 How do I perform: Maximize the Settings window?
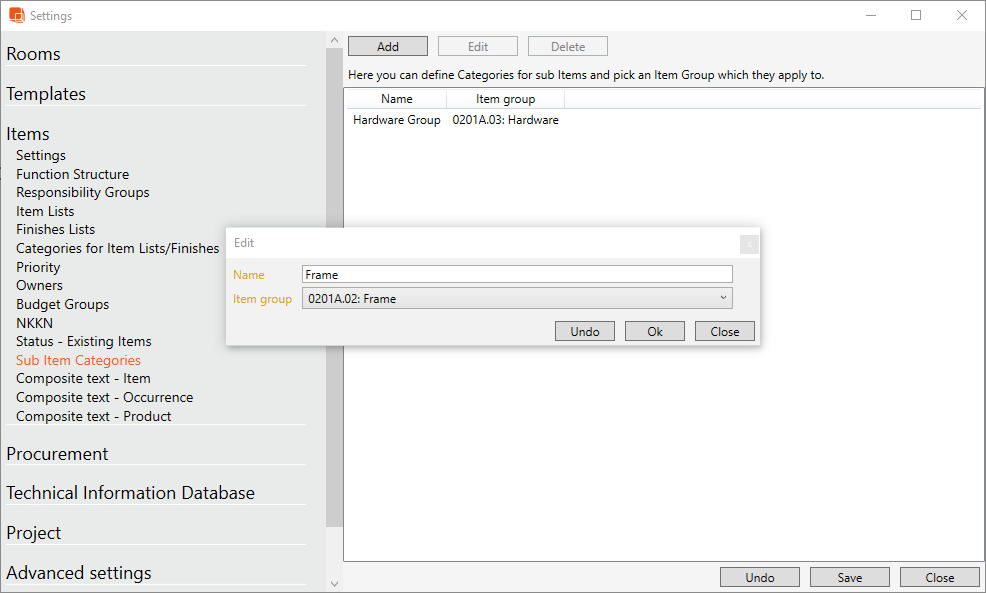click(x=916, y=15)
